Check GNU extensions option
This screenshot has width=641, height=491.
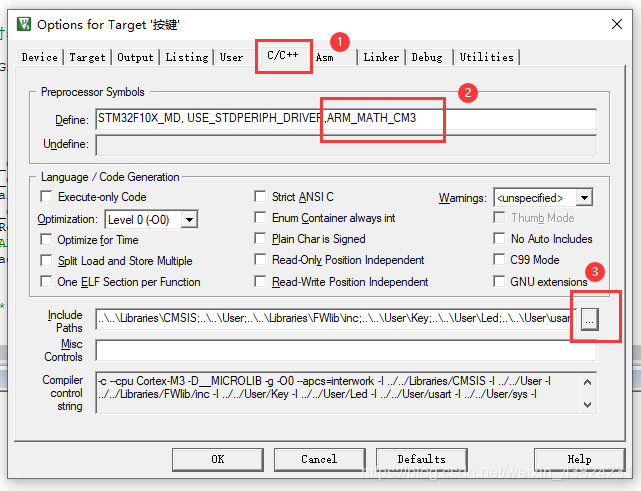(499, 281)
